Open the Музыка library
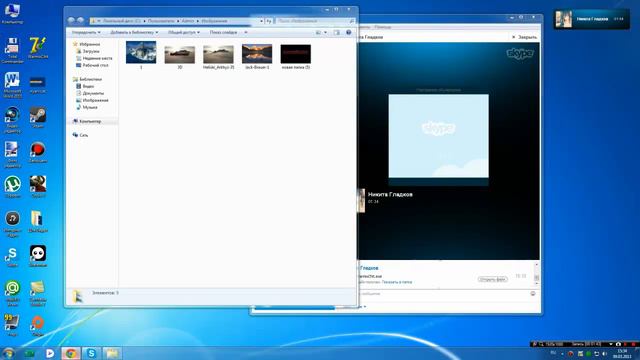The image size is (640, 360). (90, 107)
